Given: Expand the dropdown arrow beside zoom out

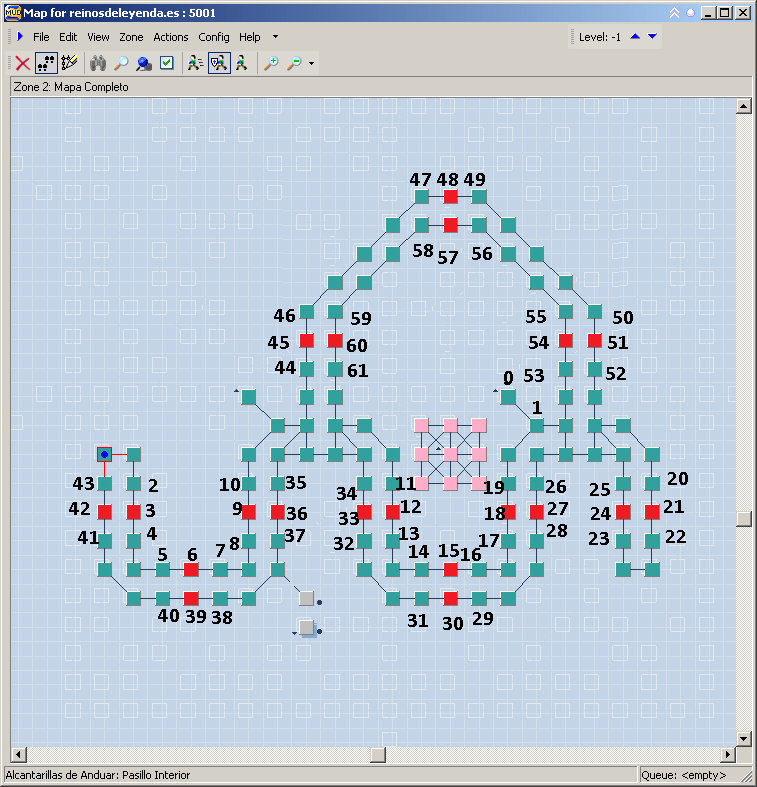Looking at the screenshot, I should coord(312,64).
